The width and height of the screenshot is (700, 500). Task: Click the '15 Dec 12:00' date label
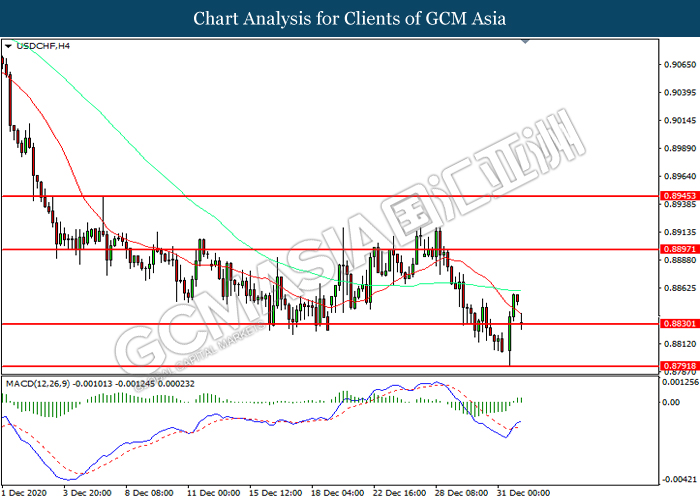[x=274, y=492]
